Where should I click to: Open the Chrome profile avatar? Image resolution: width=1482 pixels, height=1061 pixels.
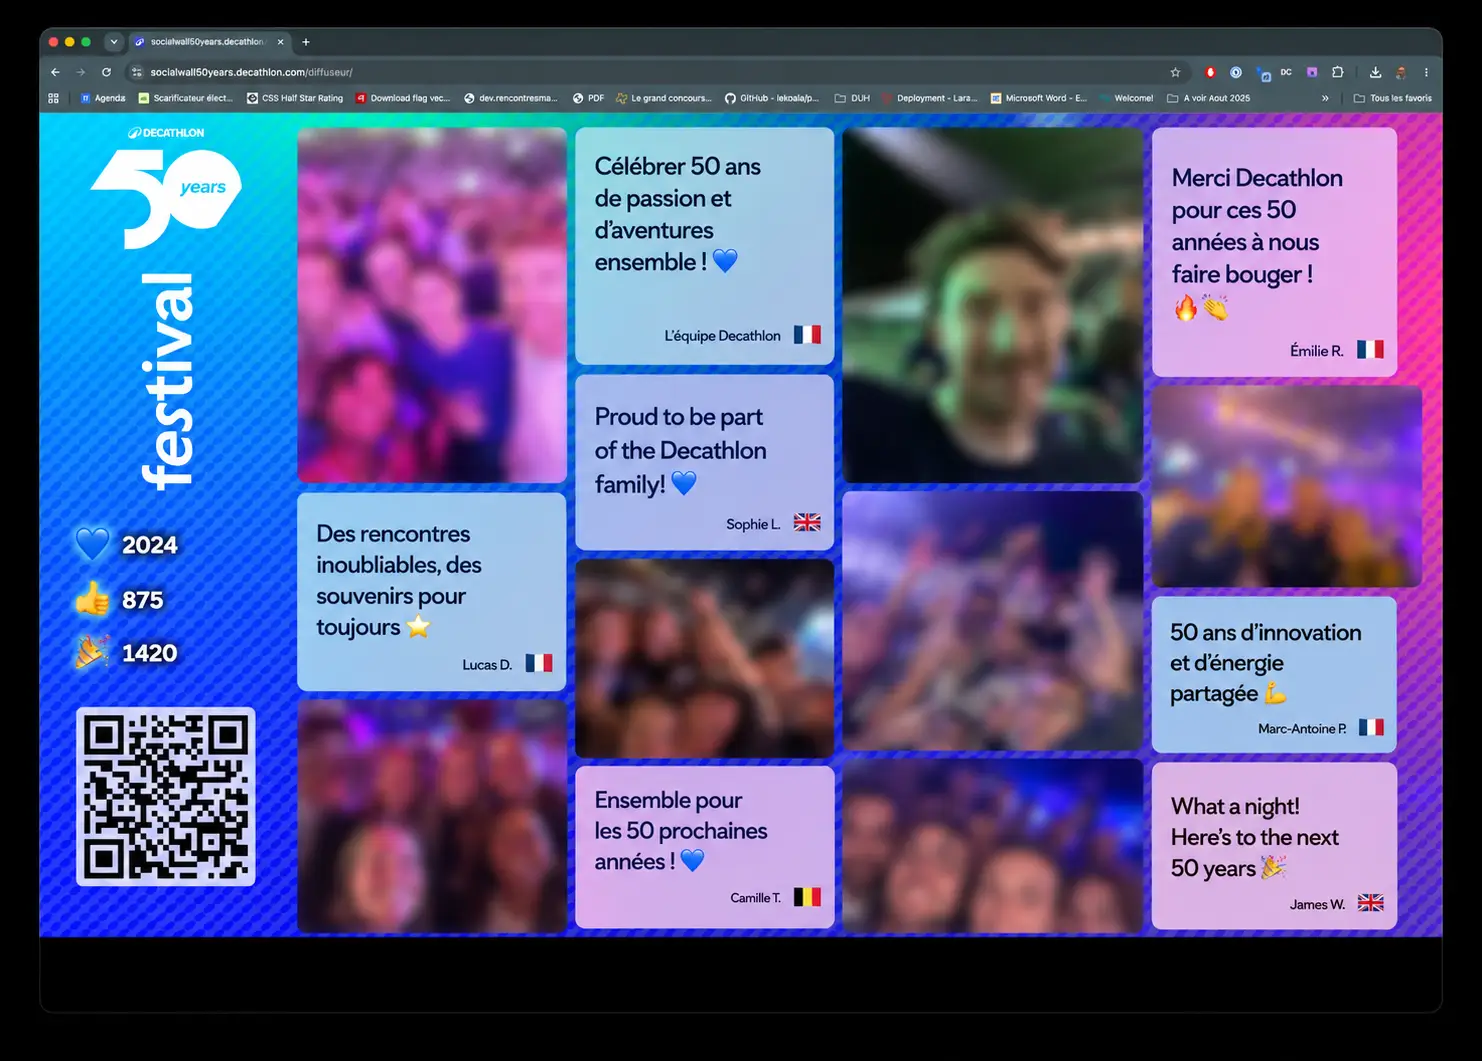(1401, 72)
